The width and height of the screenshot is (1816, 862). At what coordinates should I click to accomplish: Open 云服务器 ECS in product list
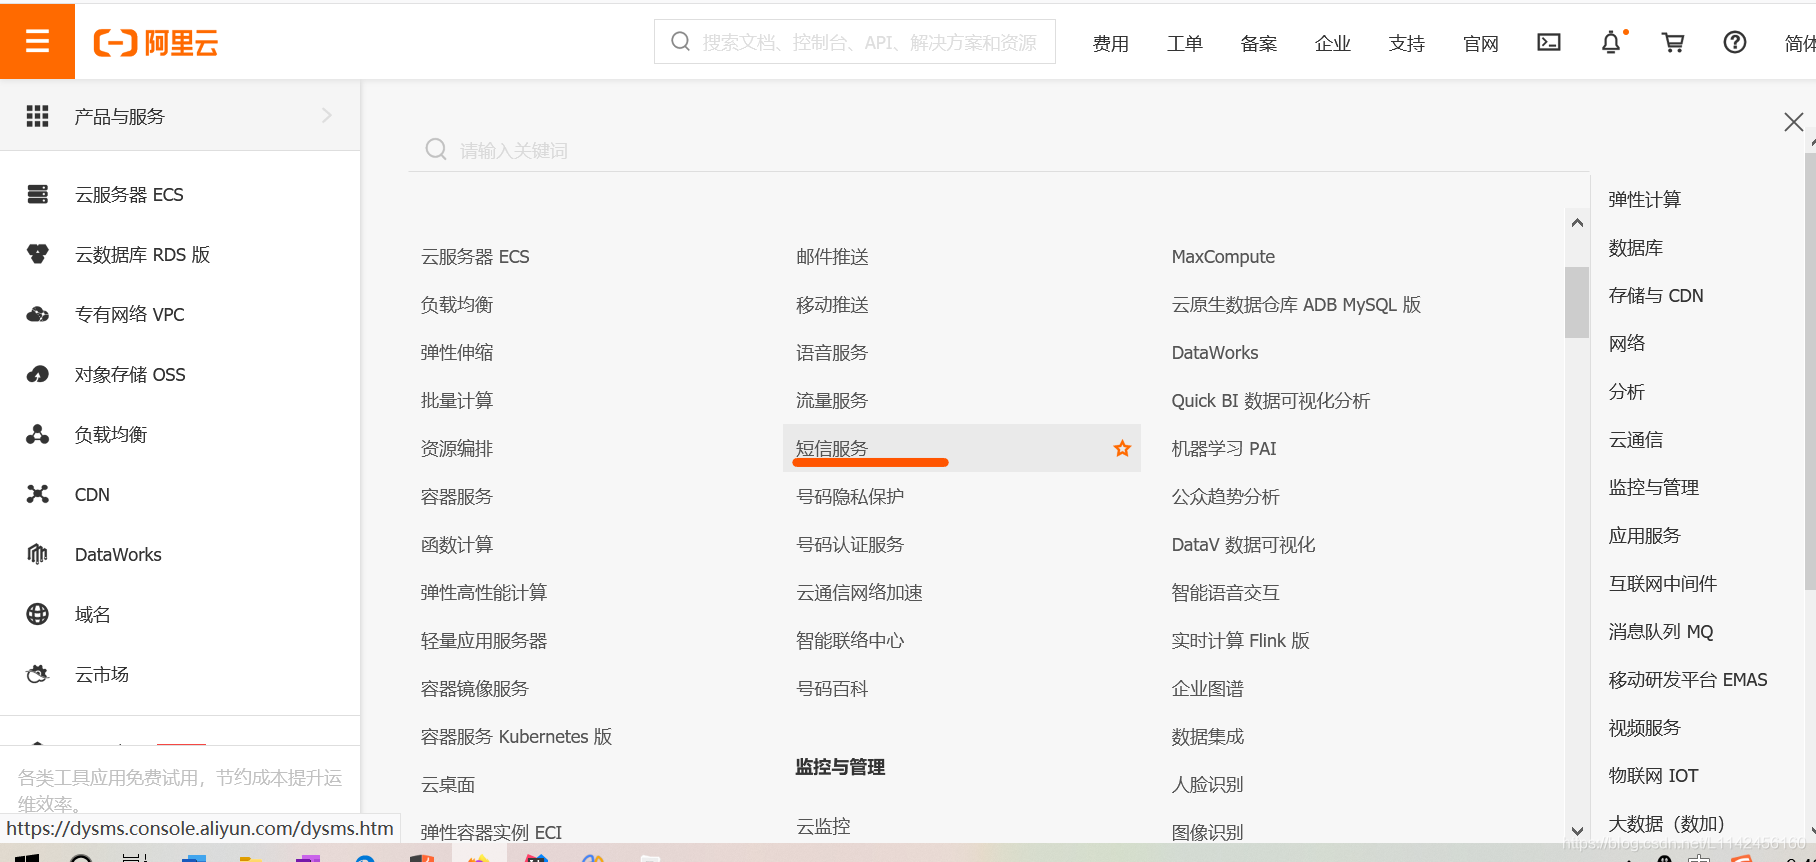(x=475, y=256)
